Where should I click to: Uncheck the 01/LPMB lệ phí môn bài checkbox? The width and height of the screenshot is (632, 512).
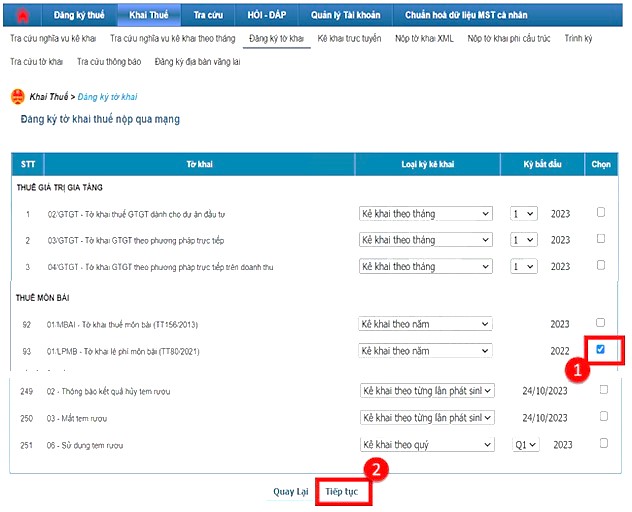click(x=600, y=350)
